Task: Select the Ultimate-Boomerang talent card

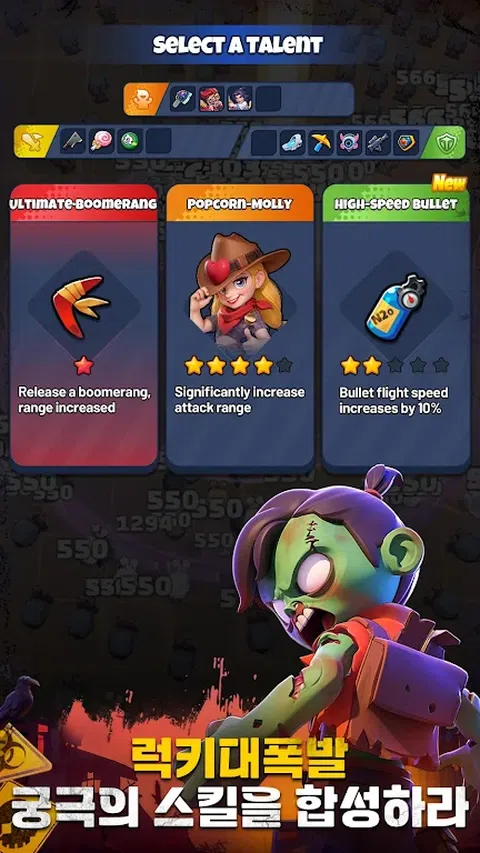Action: (84, 328)
